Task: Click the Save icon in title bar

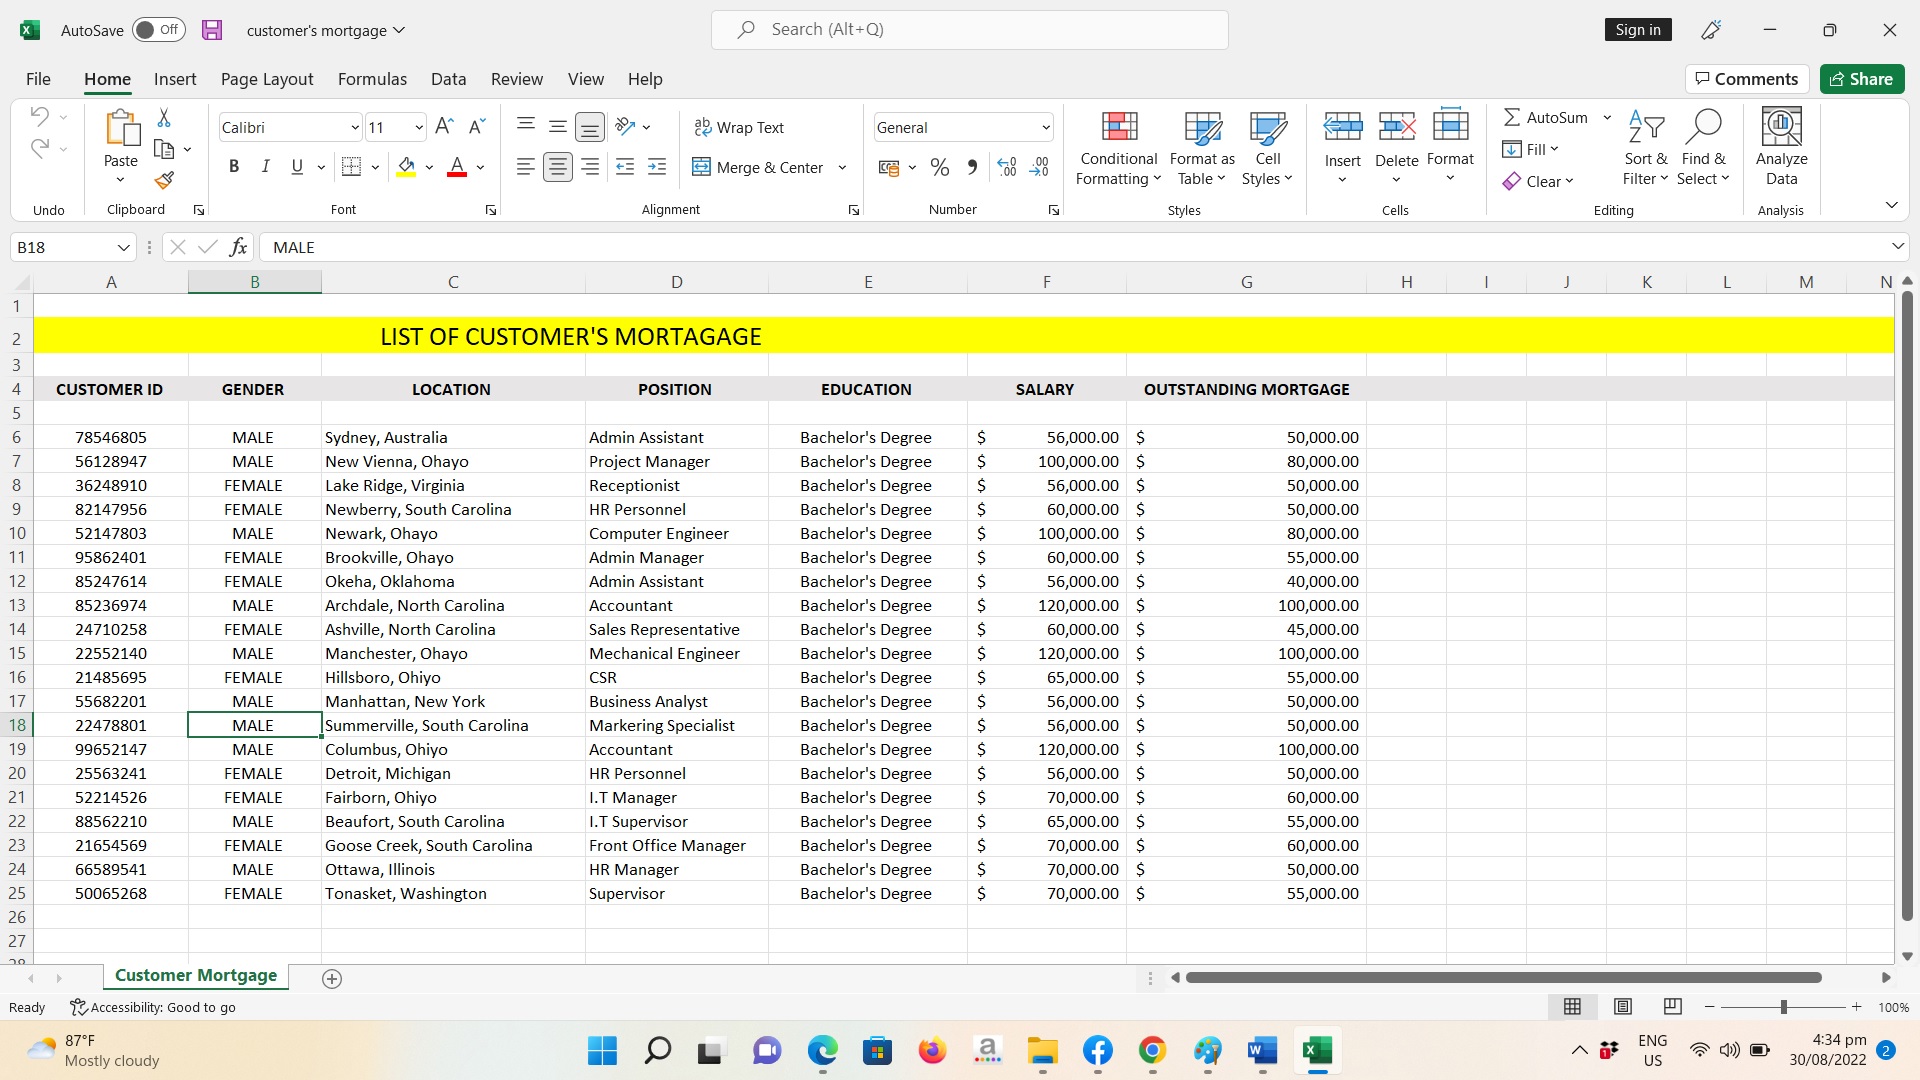Action: (212, 30)
